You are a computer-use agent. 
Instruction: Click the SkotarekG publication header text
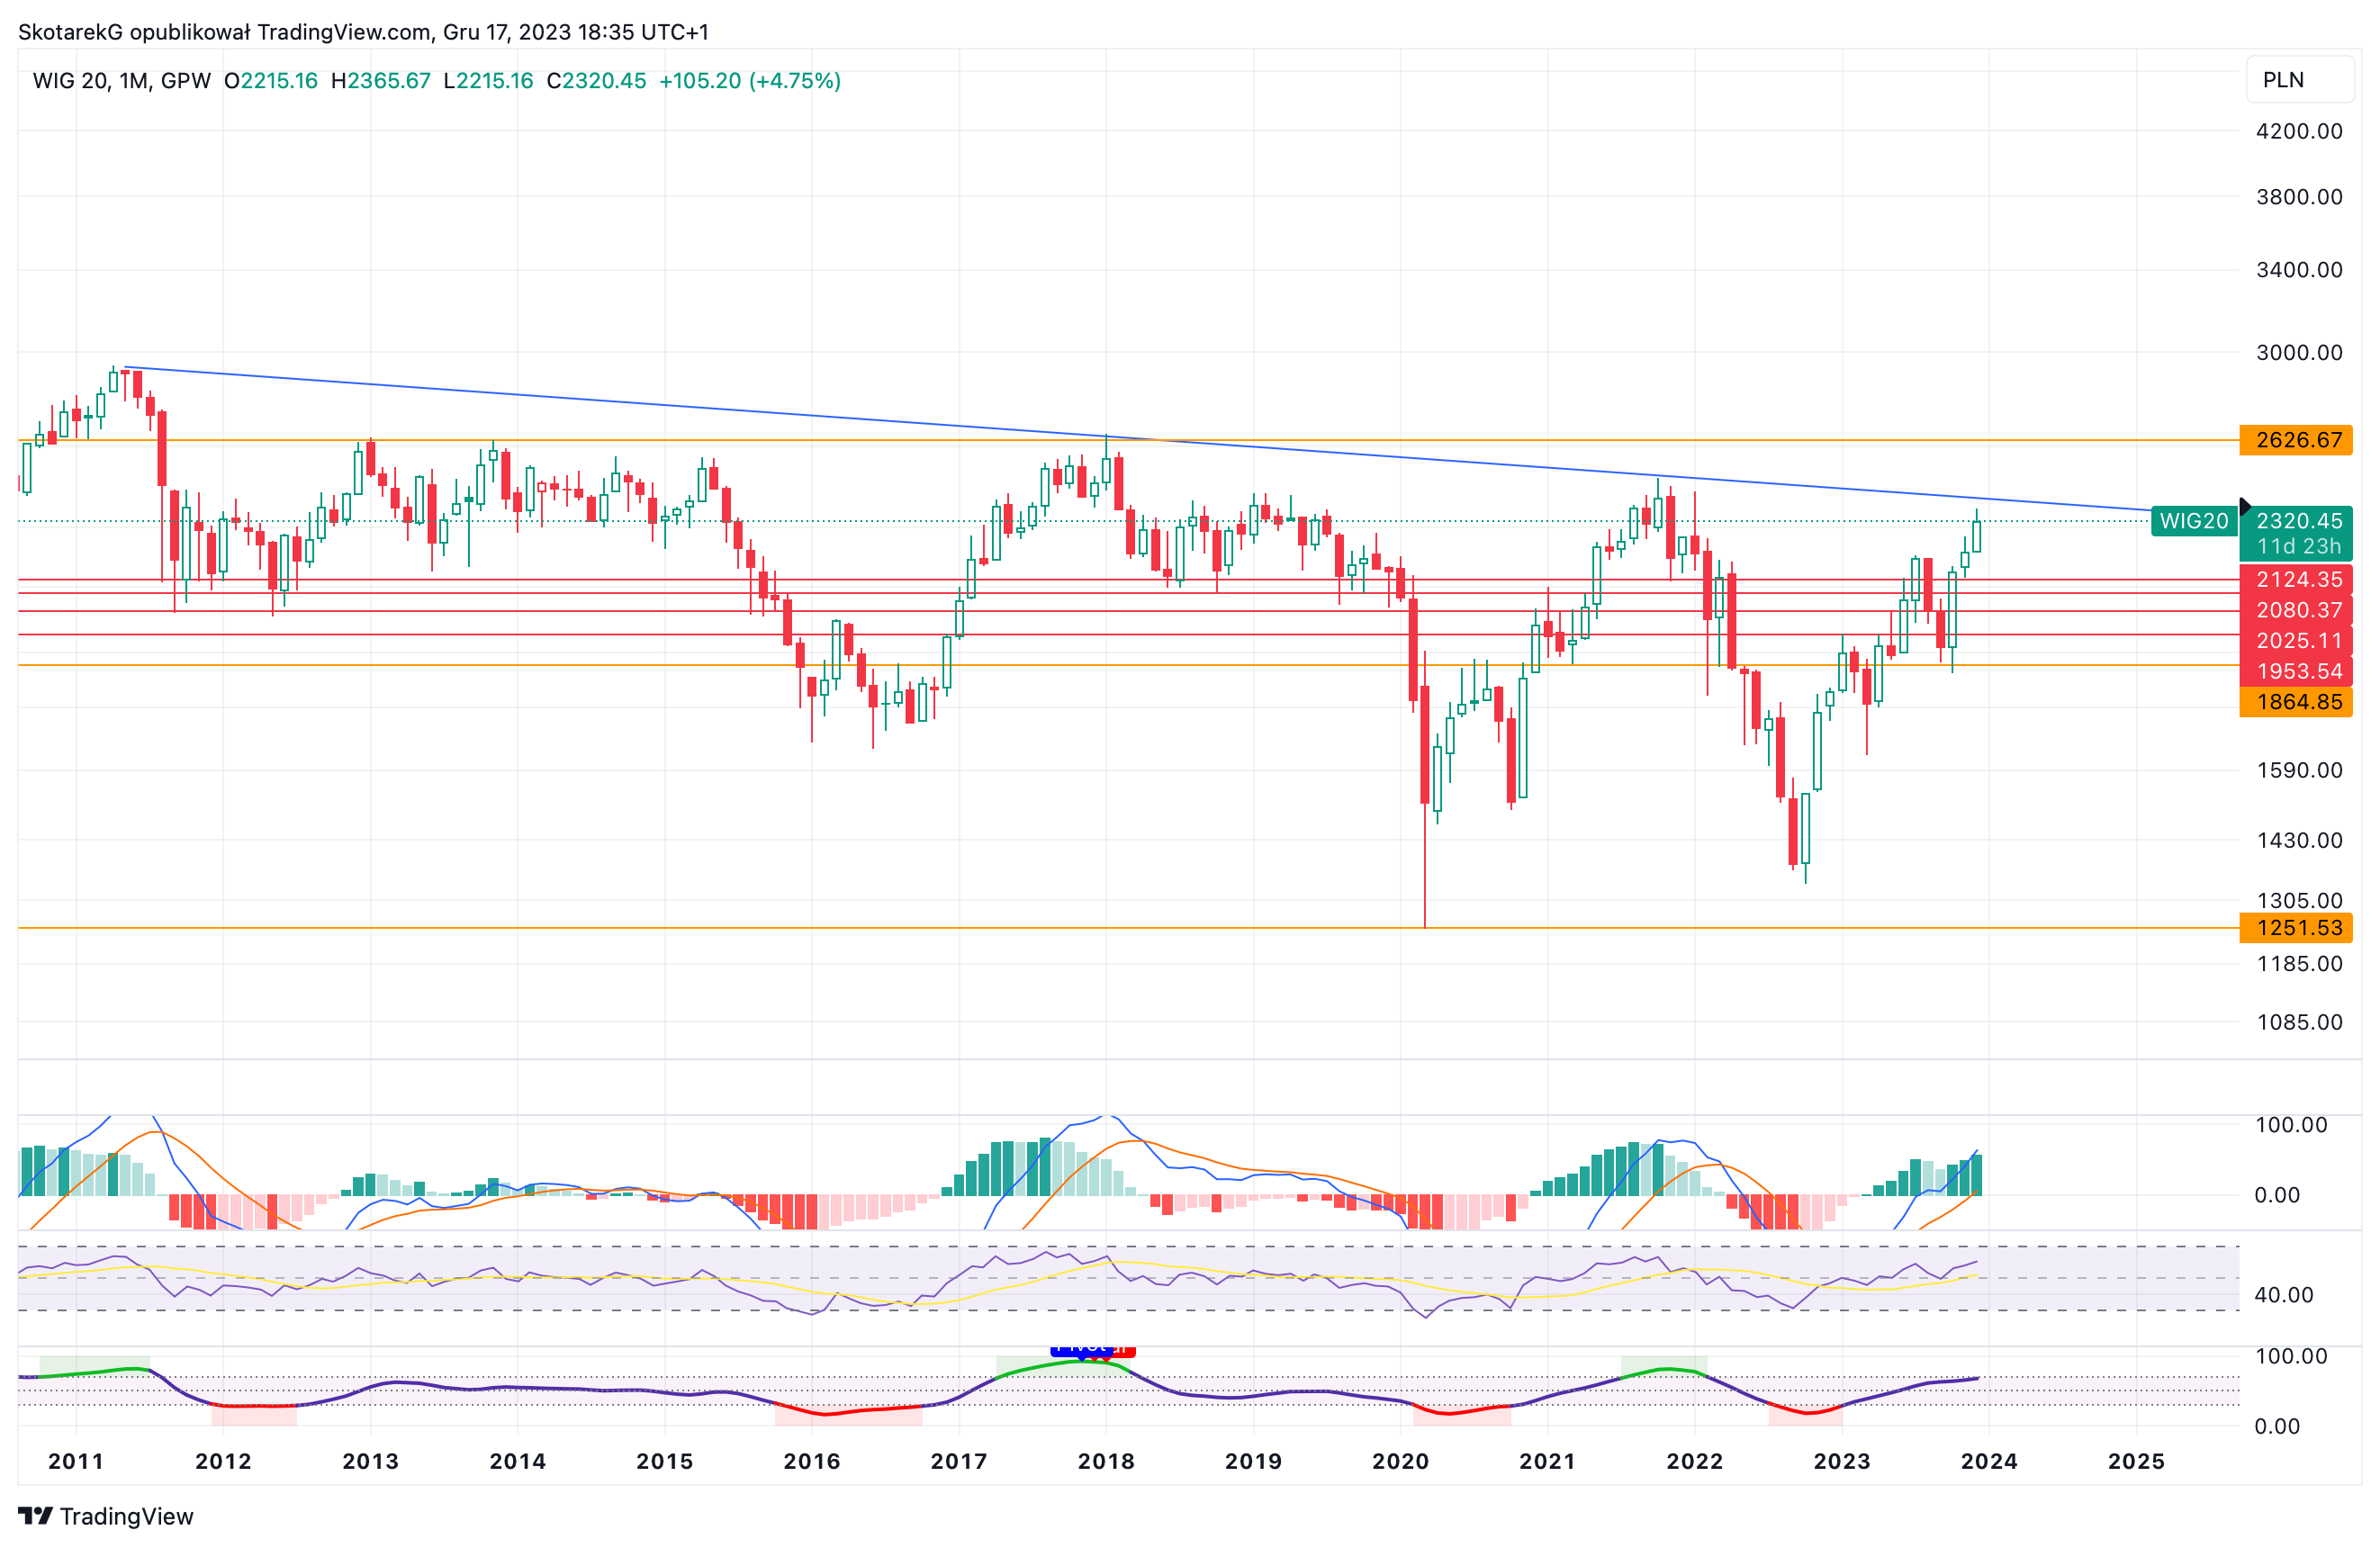pyautogui.click(x=364, y=32)
